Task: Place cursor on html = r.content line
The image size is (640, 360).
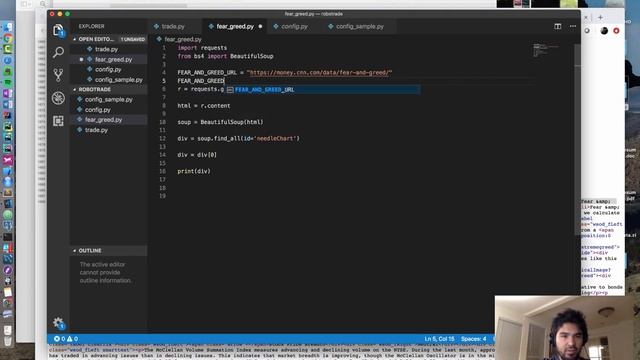Action: click(x=204, y=106)
